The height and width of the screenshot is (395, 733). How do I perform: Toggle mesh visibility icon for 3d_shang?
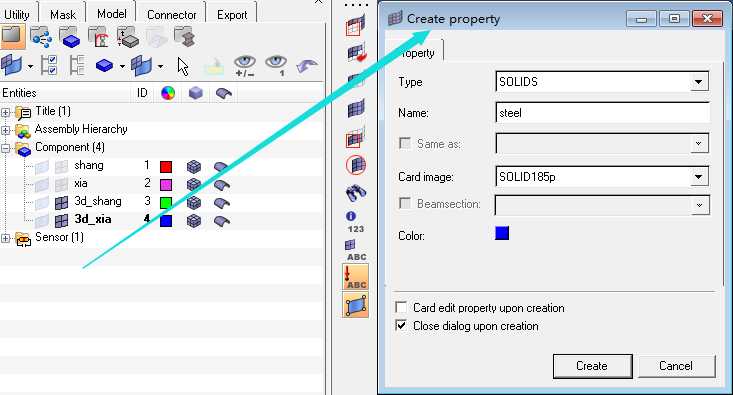pyautogui.click(x=61, y=202)
